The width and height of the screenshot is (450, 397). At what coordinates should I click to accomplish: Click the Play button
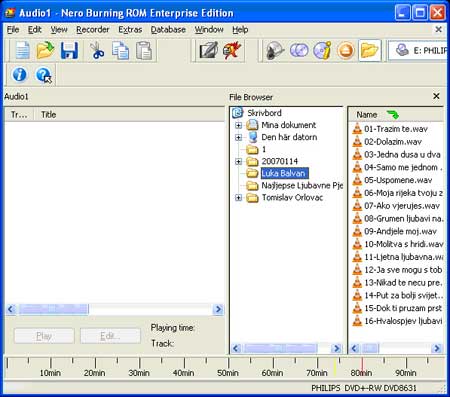44,336
